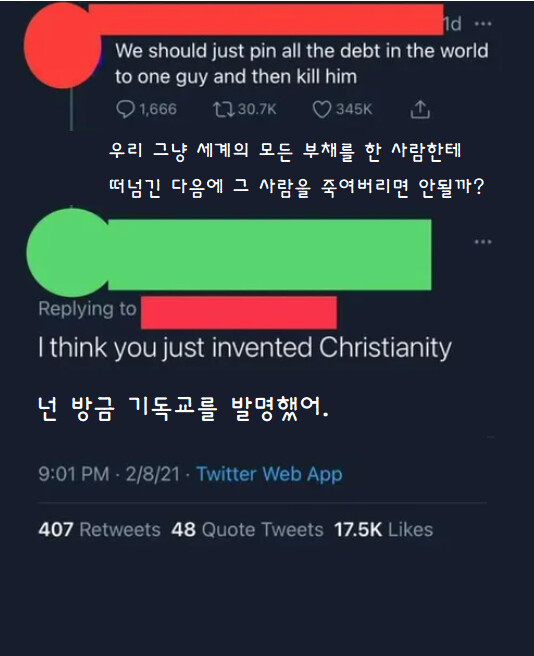View the 17.5K Likes list
This screenshot has height=656, width=534.
(x=383, y=530)
